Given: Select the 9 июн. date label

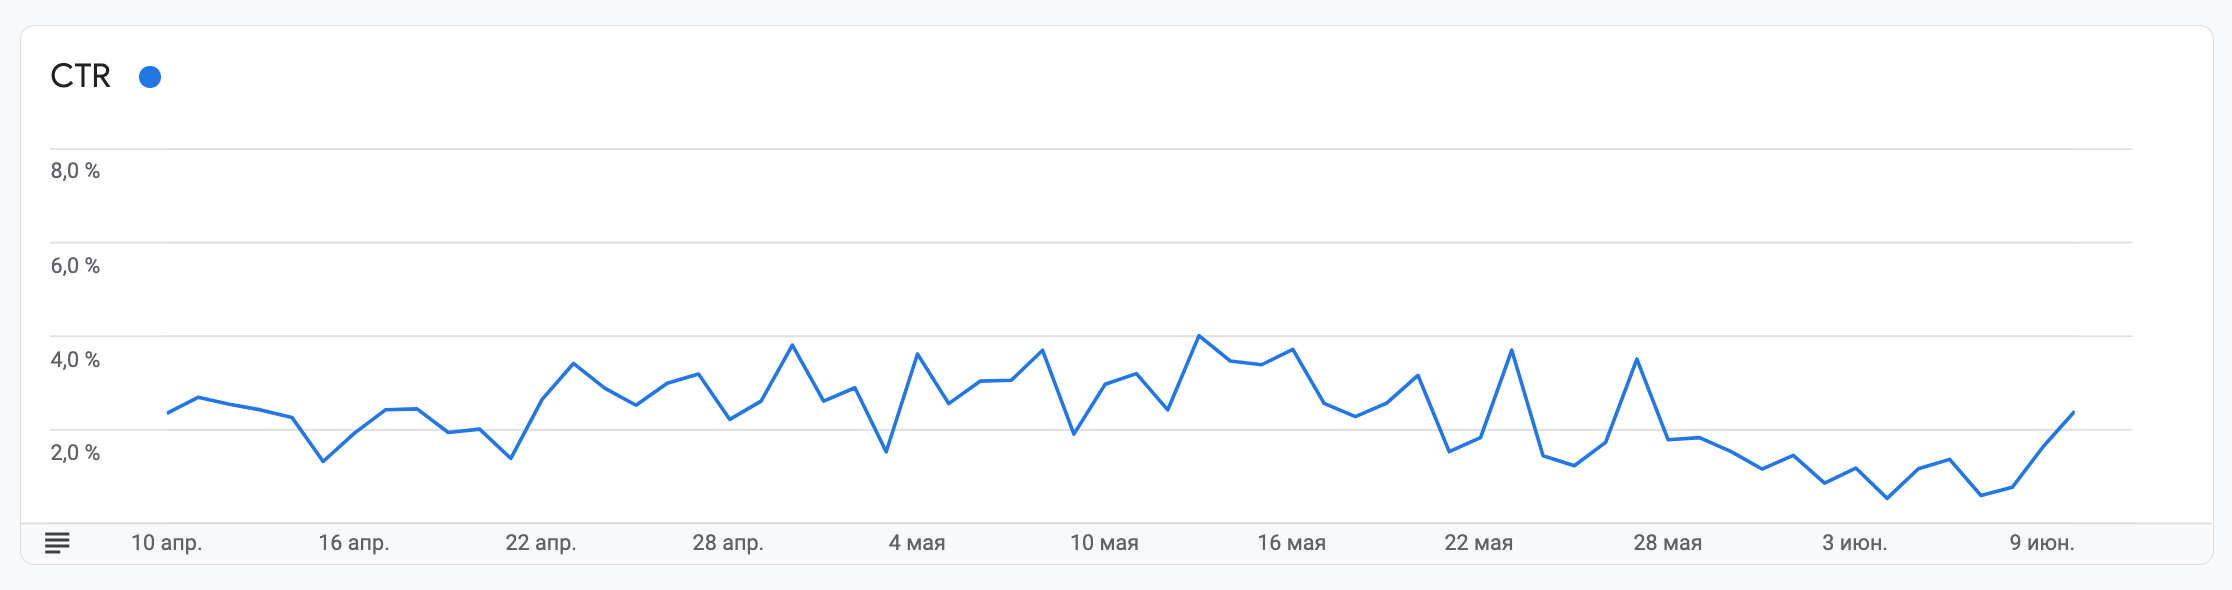Looking at the screenshot, I should [x=2042, y=543].
